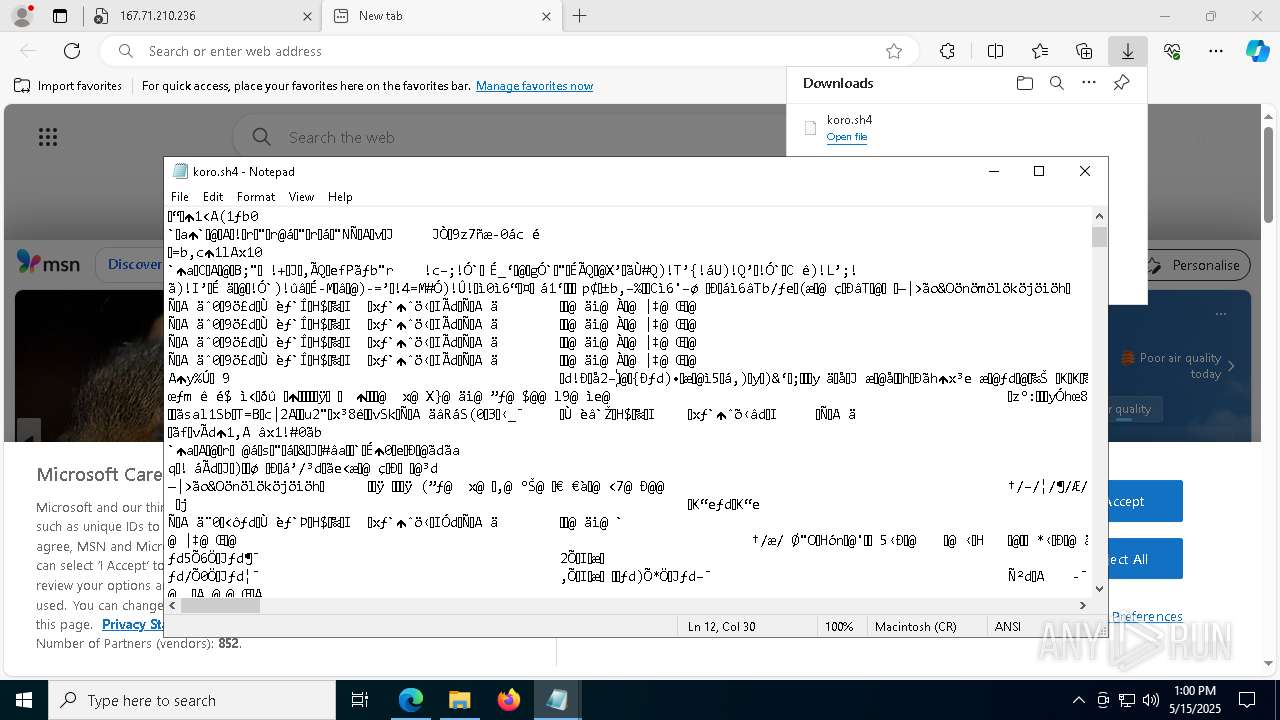Open File Explorer taskbar icon
This screenshot has height=720, width=1280.
(459, 700)
